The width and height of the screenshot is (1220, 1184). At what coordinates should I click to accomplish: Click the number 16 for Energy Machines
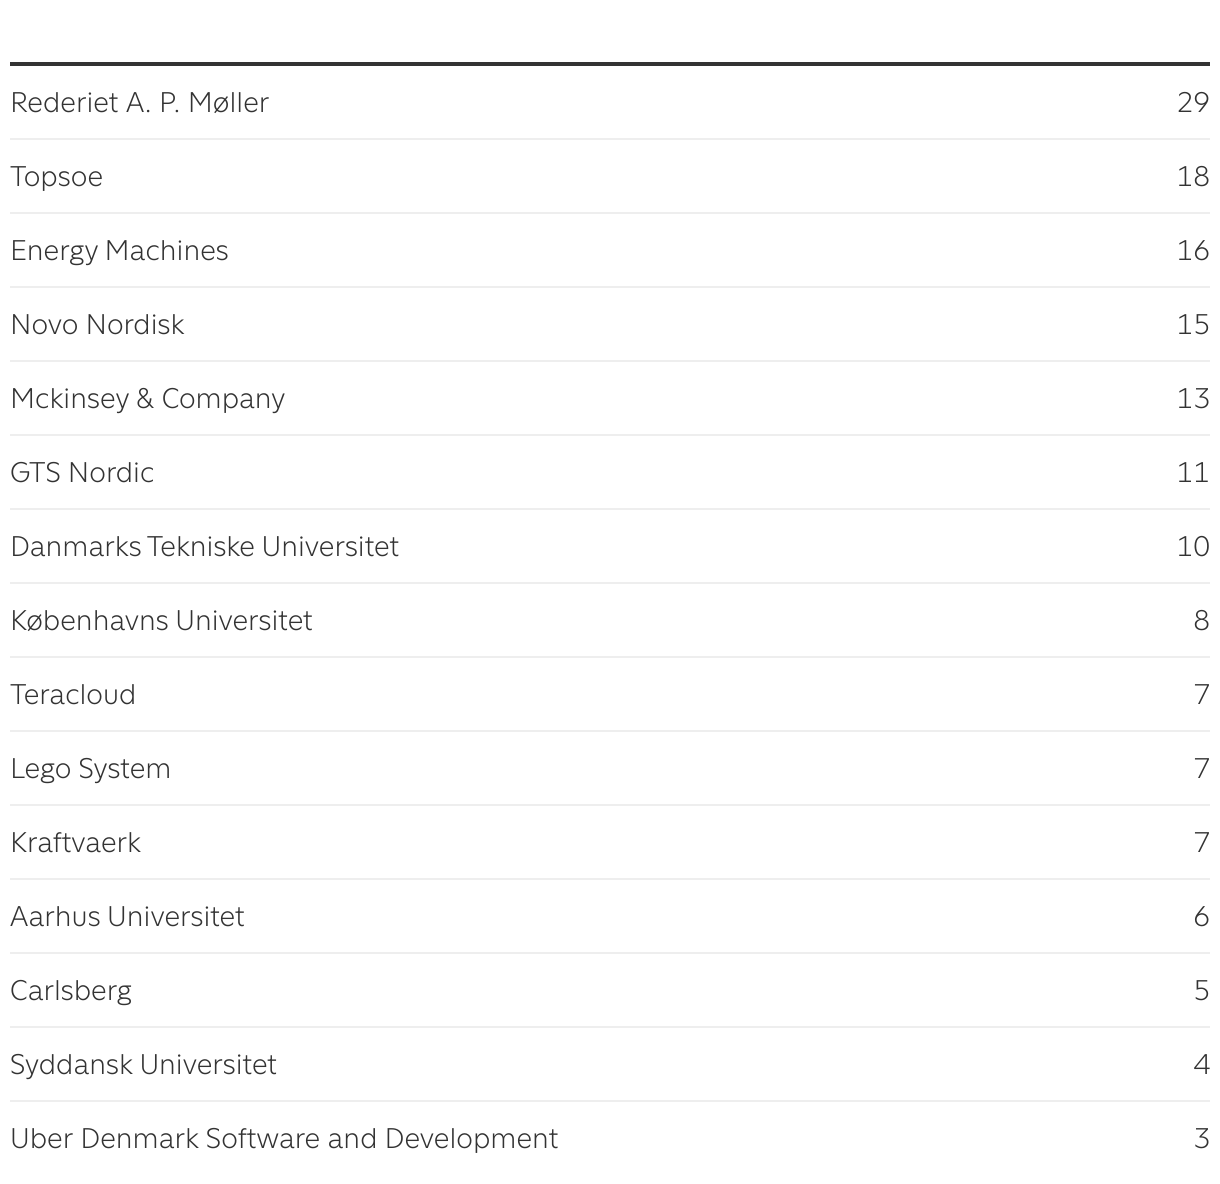1193,251
